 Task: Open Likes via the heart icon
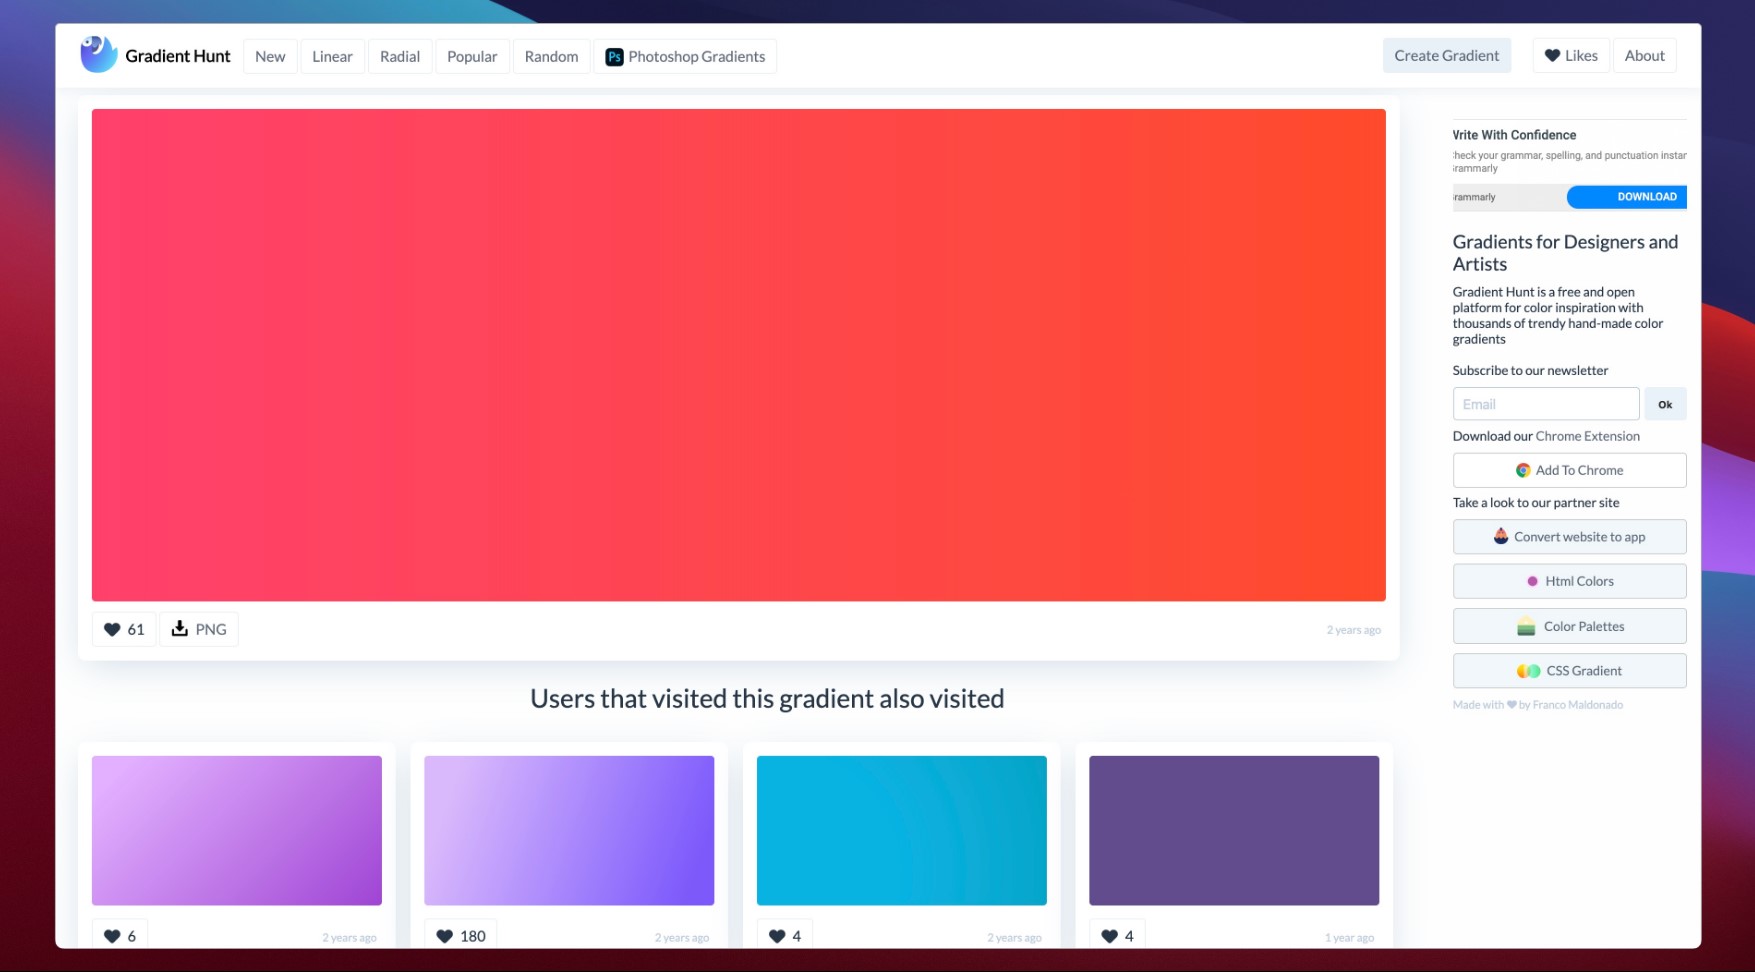pyautogui.click(x=1553, y=56)
